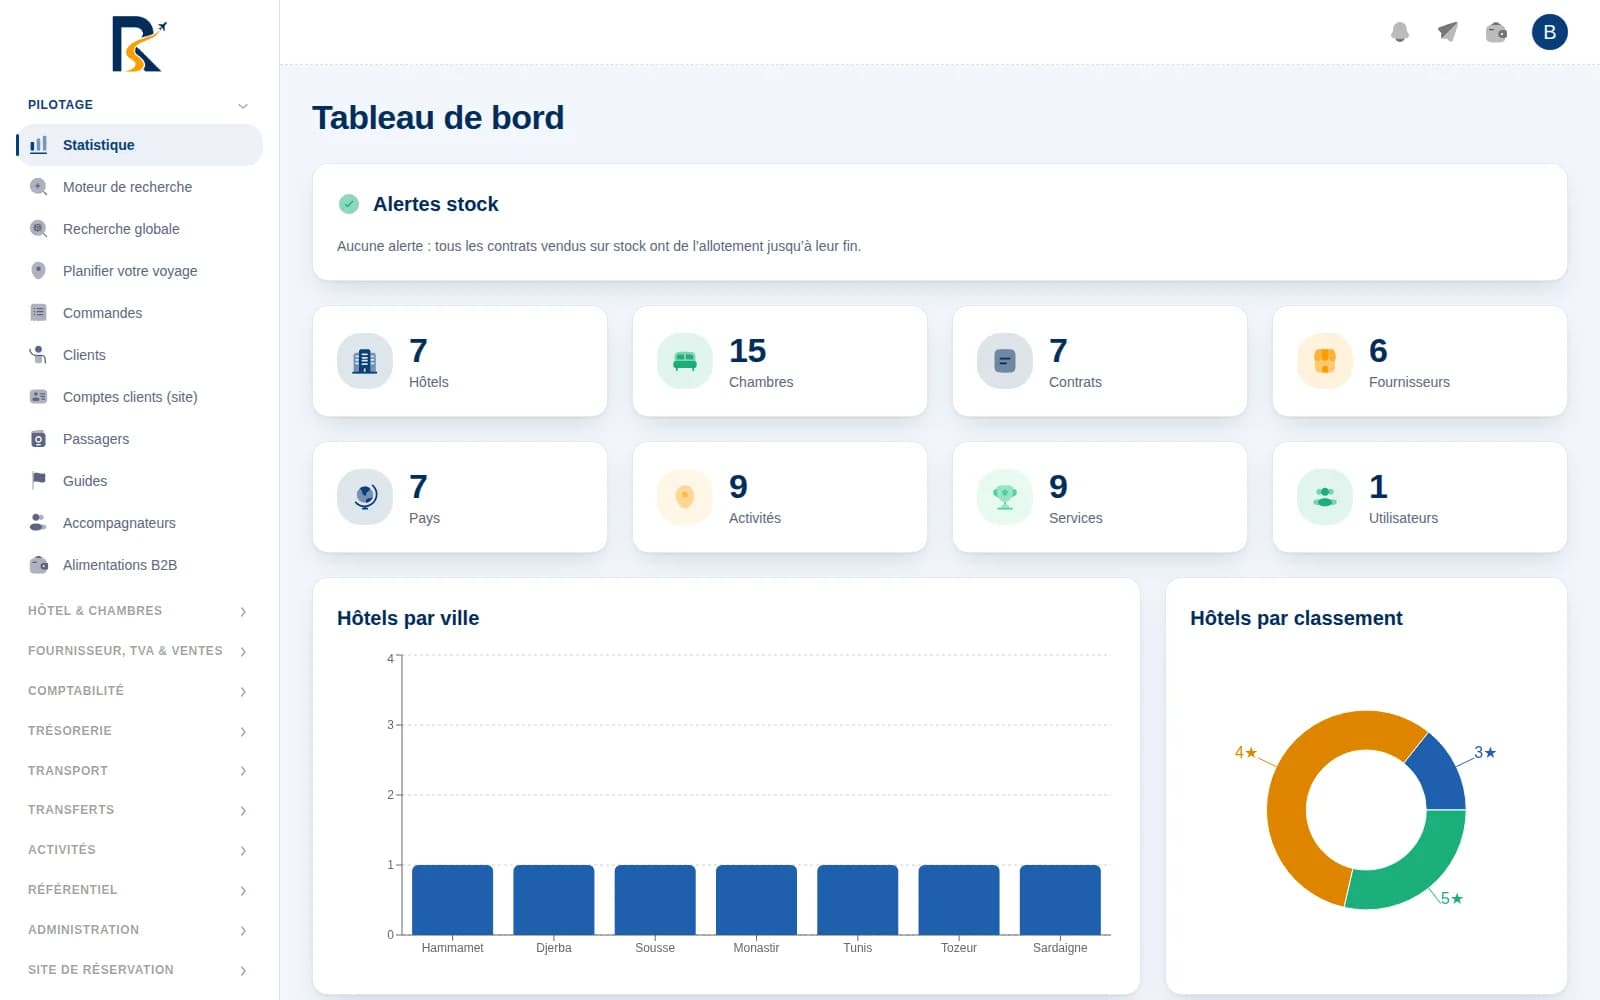Image resolution: width=1600 pixels, height=1000 pixels.
Task: Open notifications bell icon
Action: [1400, 32]
